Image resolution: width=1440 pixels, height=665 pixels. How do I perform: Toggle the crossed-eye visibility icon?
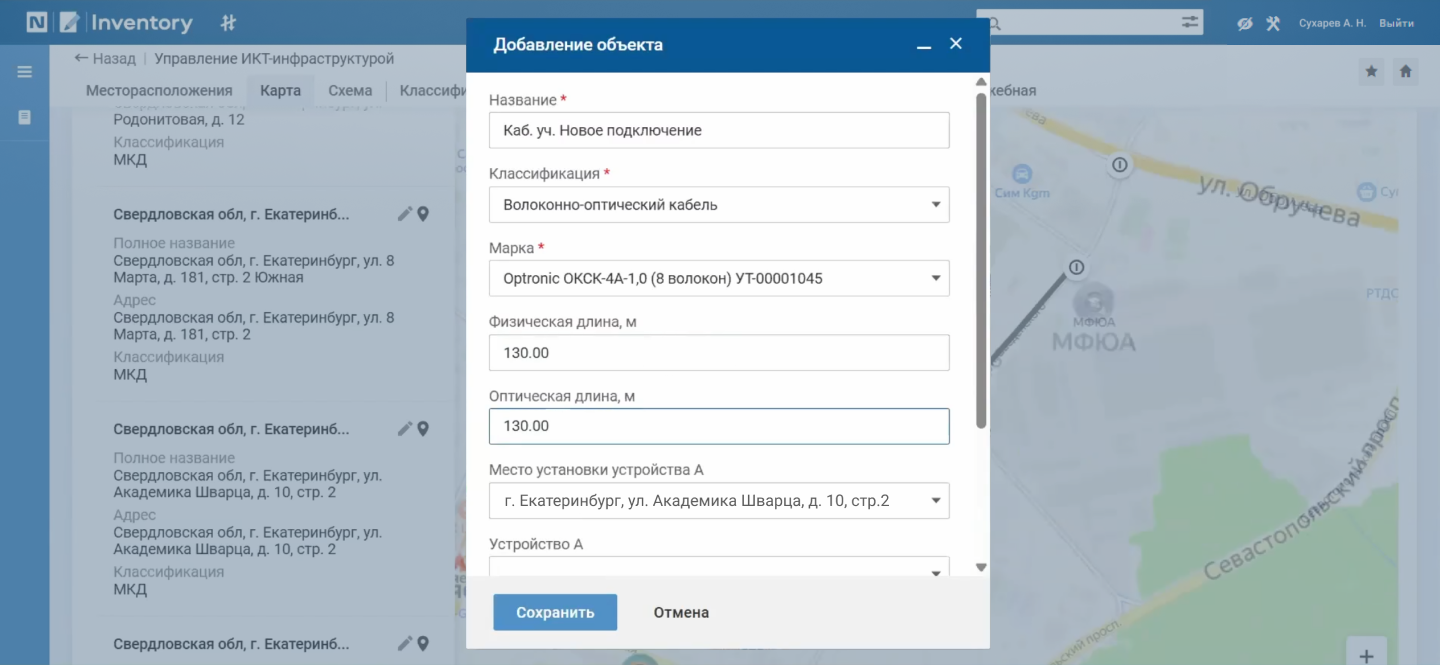click(x=1245, y=23)
